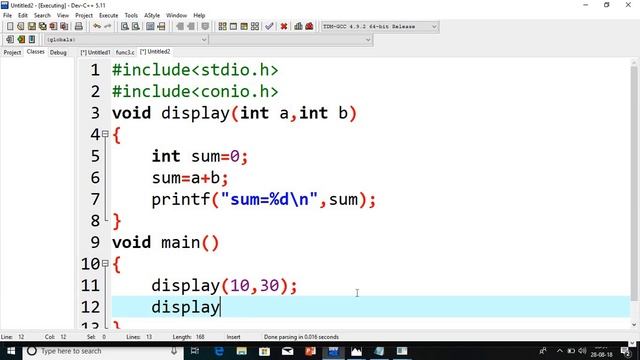
Task: Click the delete profiling information icon
Action: 309,27
